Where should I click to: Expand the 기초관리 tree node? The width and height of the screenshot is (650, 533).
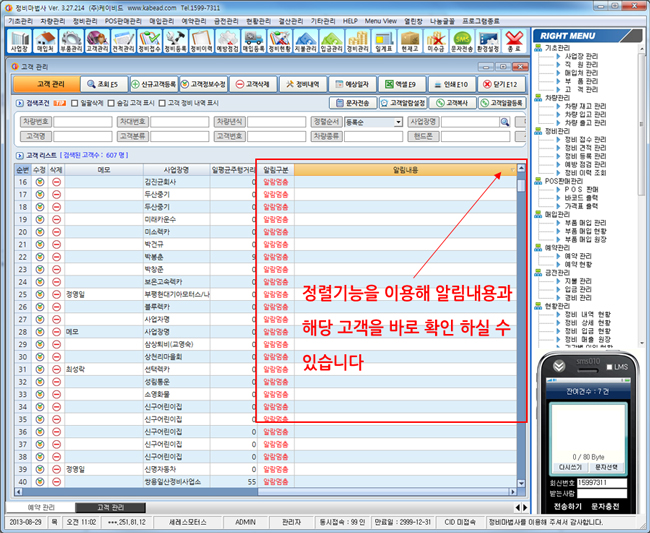click(x=541, y=47)
